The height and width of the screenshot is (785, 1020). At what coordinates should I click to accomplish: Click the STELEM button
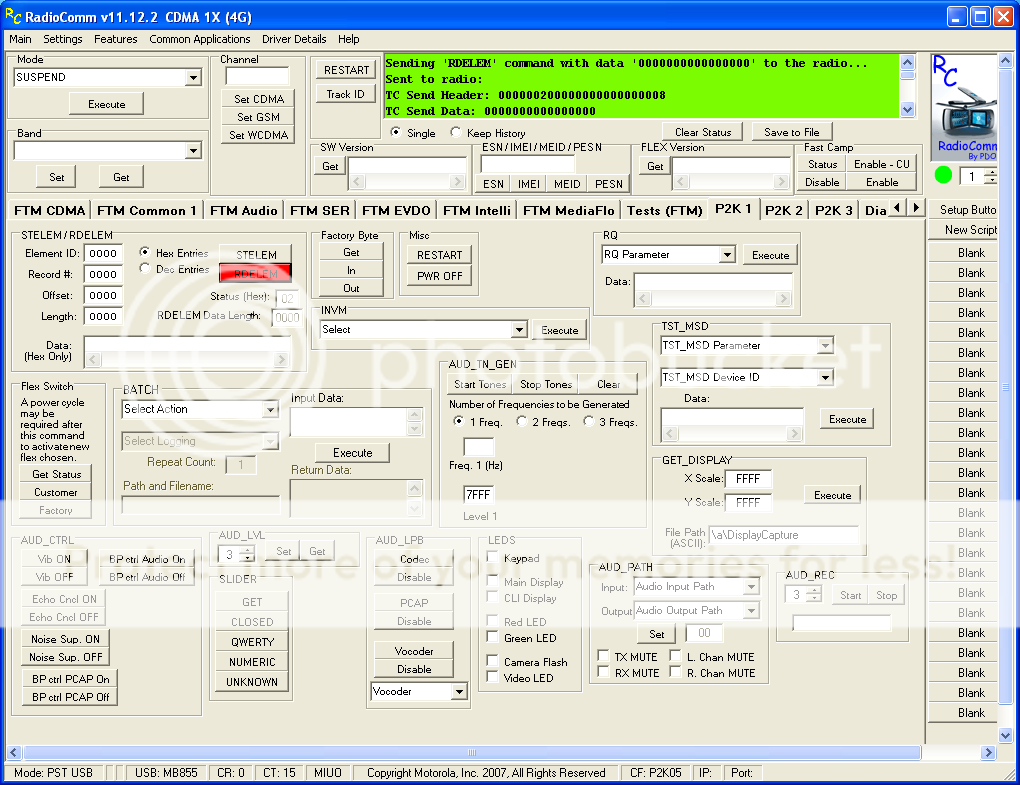pyautogui.click(x=255, y=252)
